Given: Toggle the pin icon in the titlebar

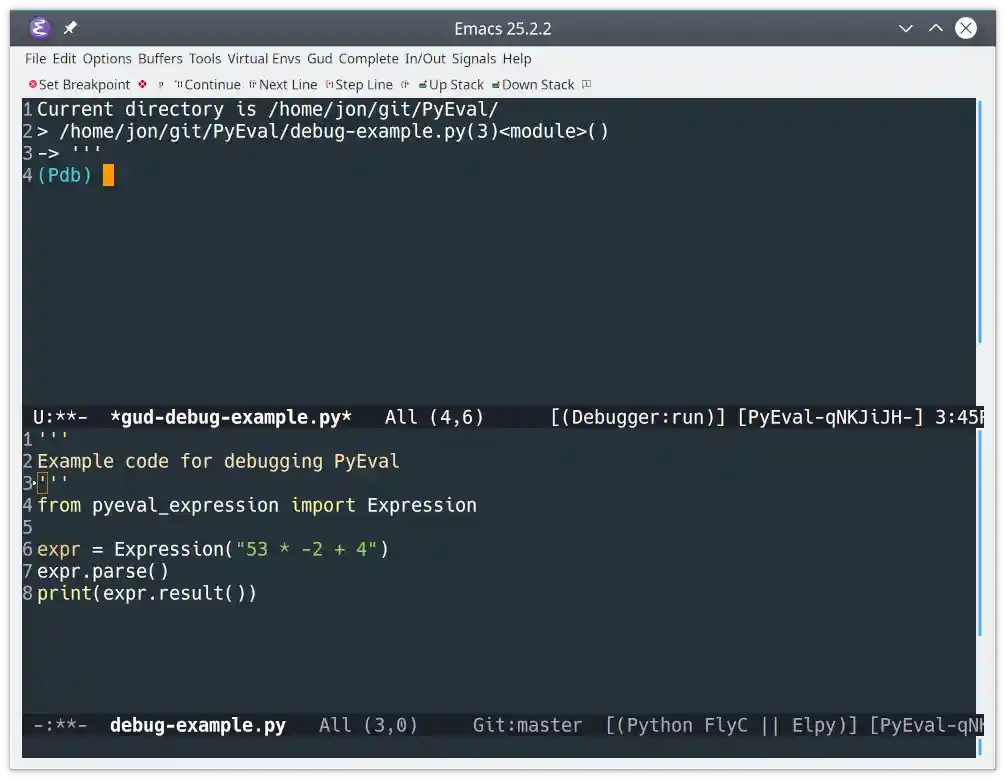Looking at the screenshot, I should [x=68, y=28].
